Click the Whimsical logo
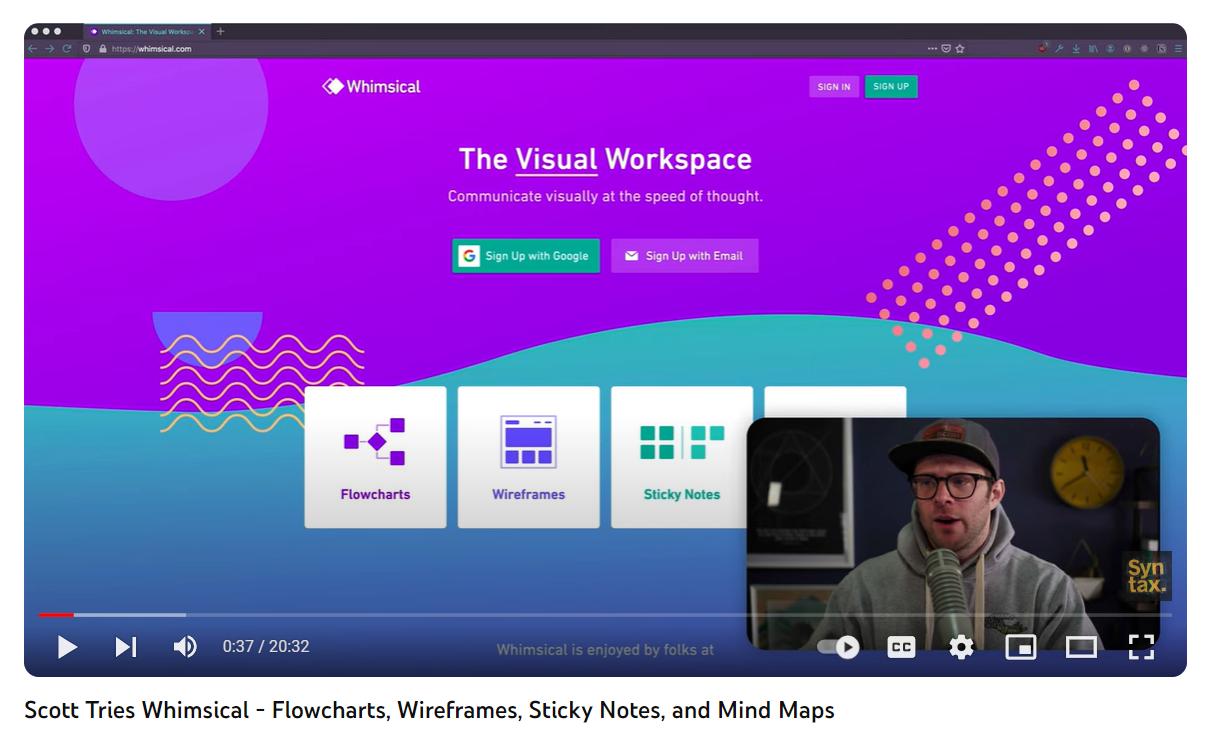 tap(371, 87)
